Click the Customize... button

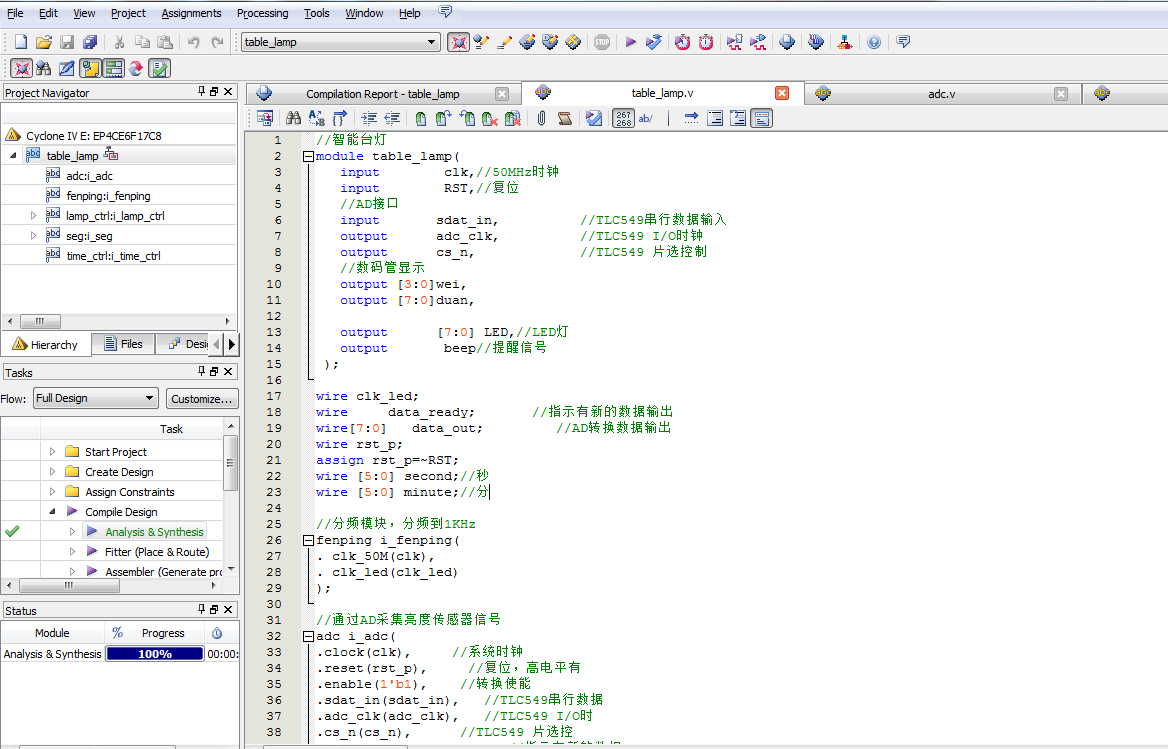pyautogui.click(x=202, y=398)
